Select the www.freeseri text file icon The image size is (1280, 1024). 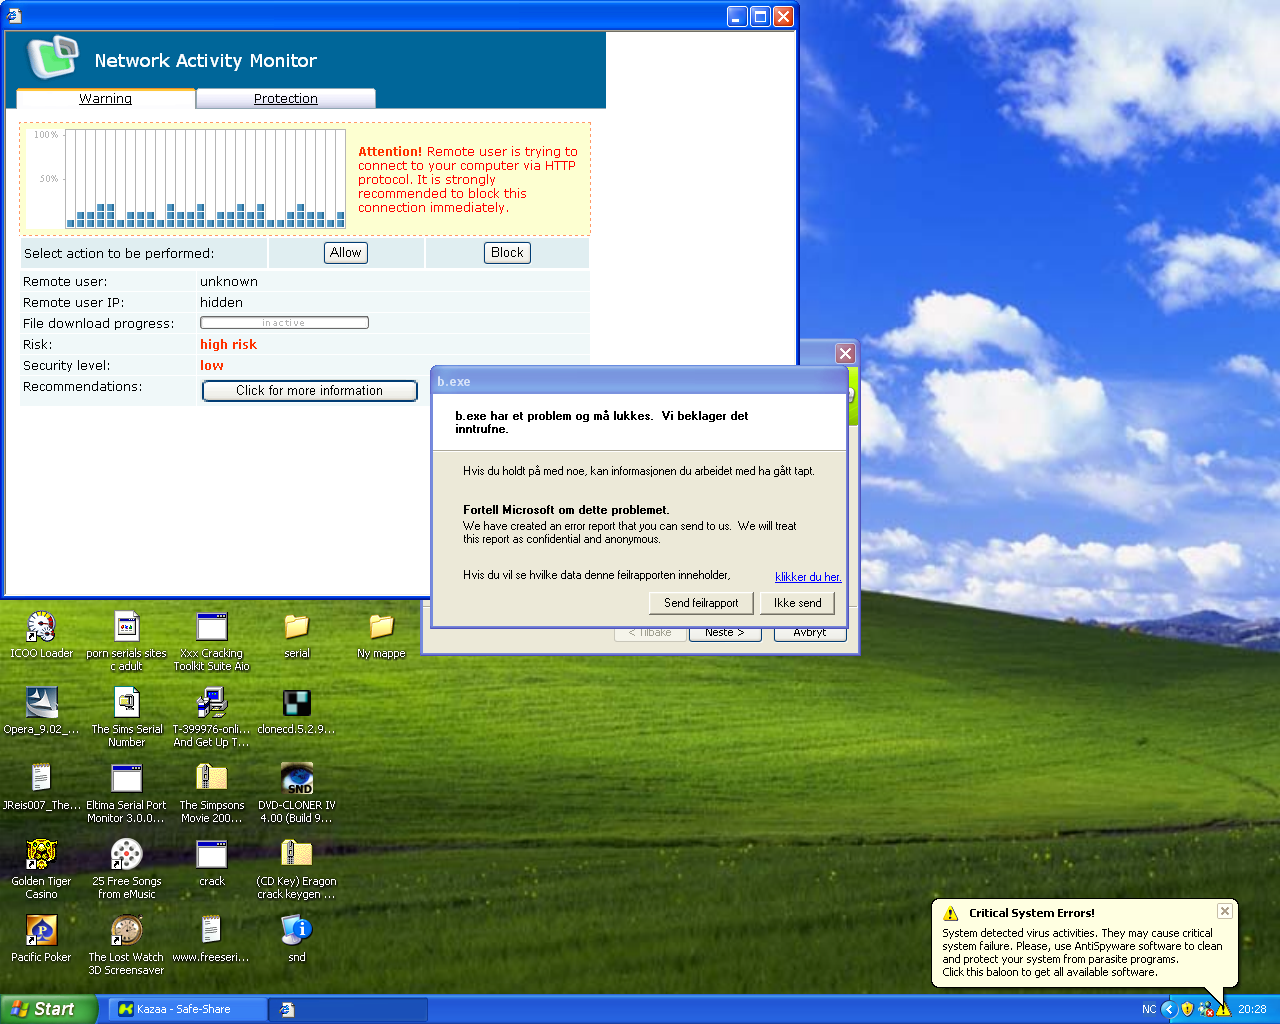click(x=212, y=939)
